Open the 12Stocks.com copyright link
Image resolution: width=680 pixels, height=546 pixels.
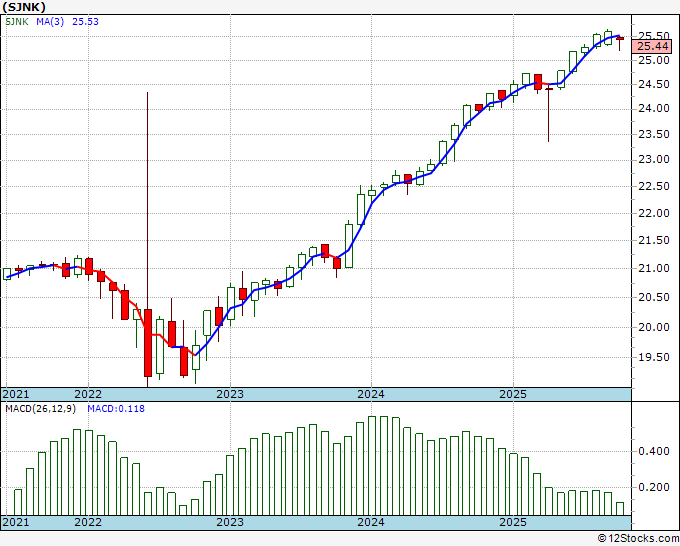click(638, 539)
